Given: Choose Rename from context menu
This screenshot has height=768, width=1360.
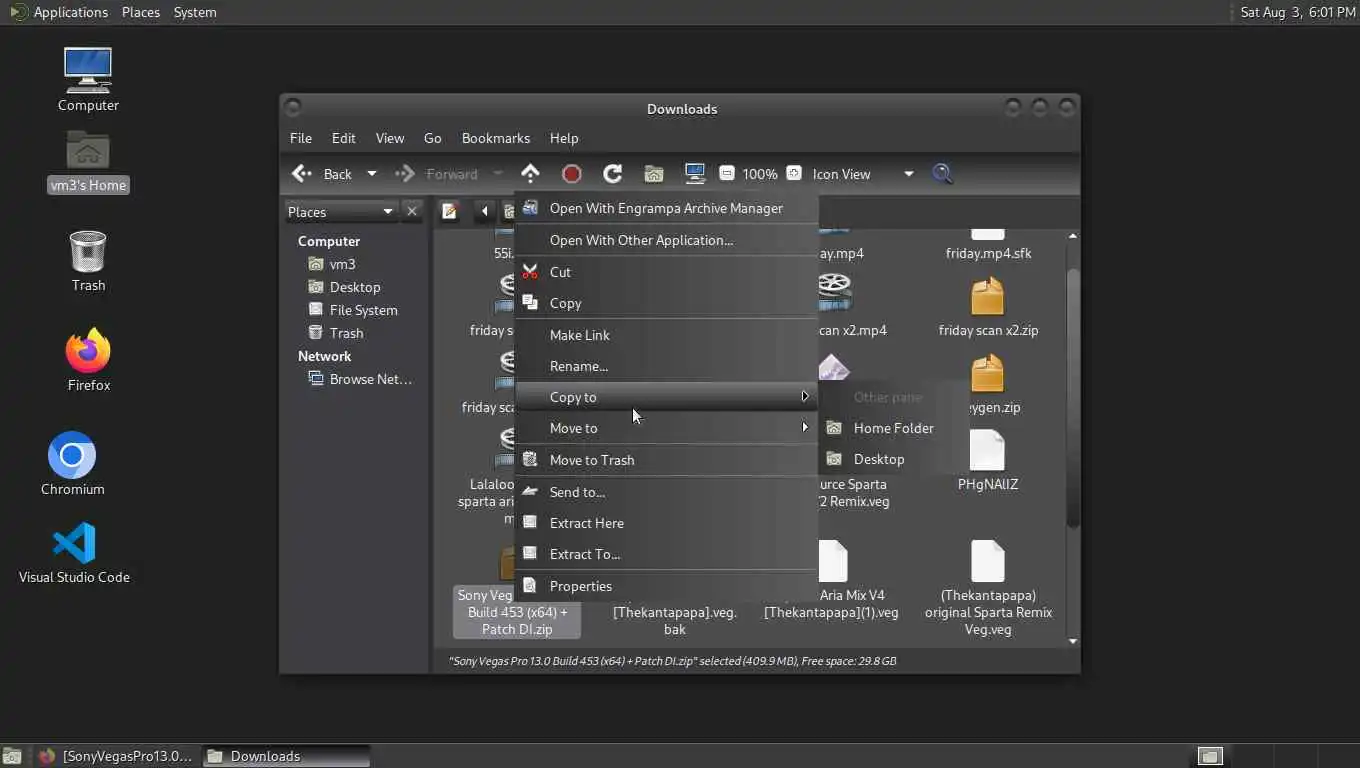Looking at the screenshot, I should coord(666,366).
